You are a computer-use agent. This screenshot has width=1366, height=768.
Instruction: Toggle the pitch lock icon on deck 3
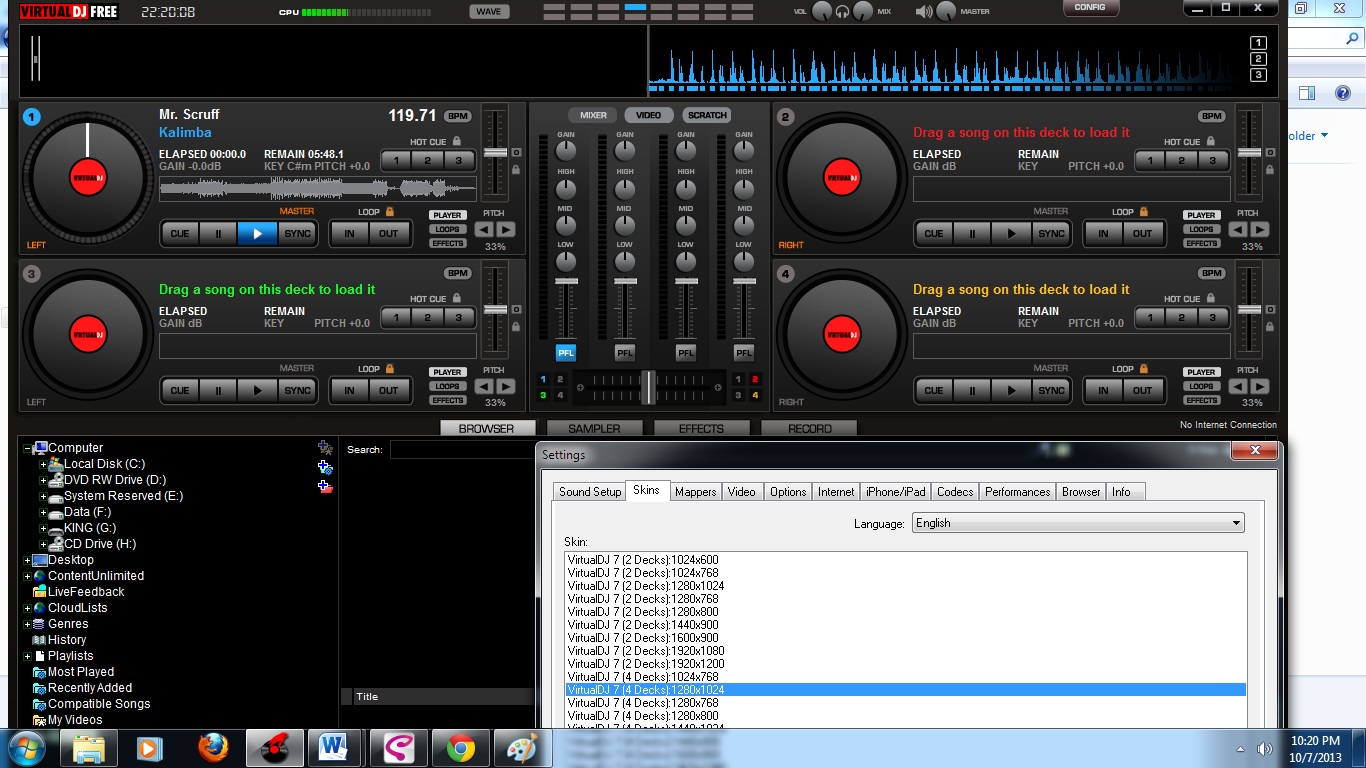point(516,327)
